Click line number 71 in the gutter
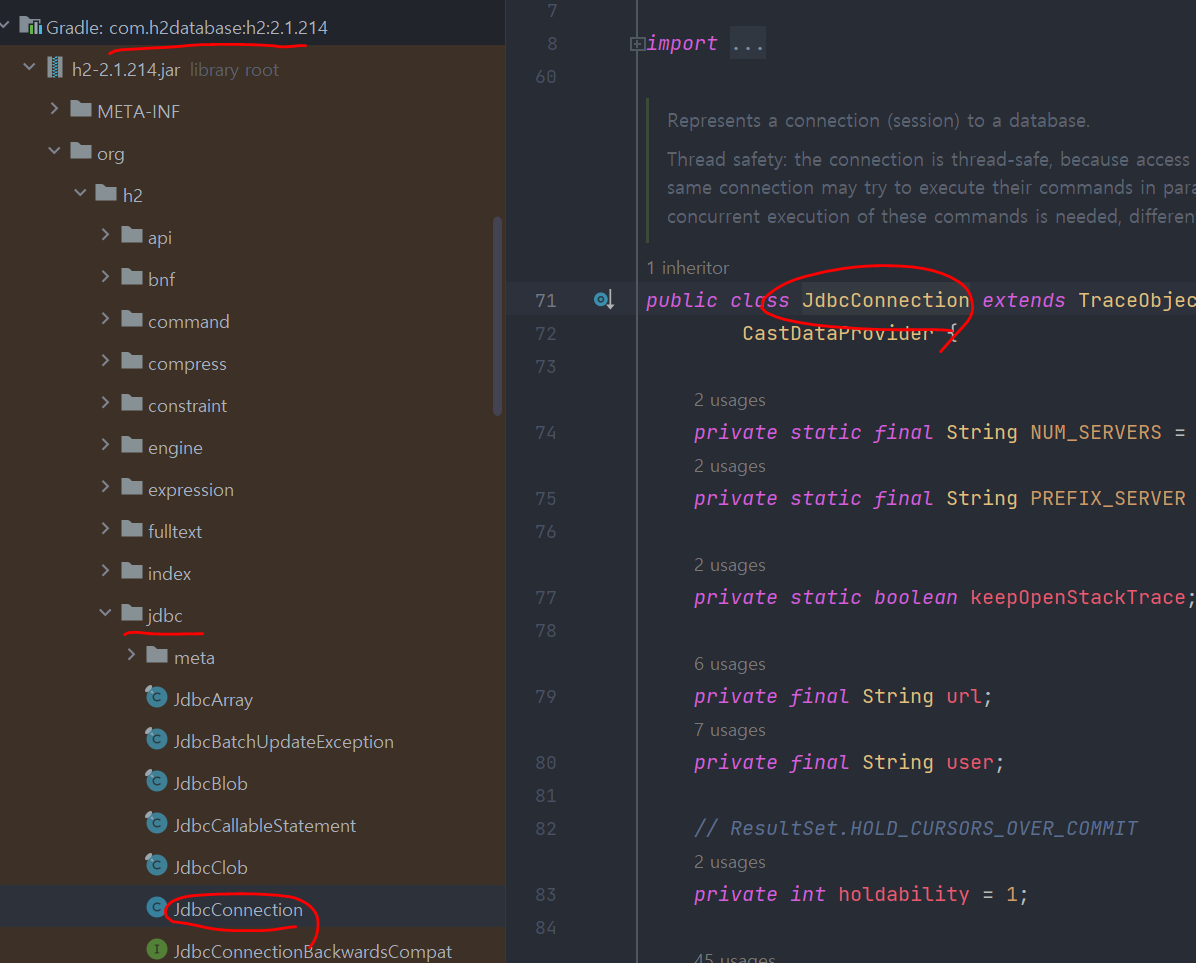Viewport: 1196px width, 963px height. [x=545, y=300]
